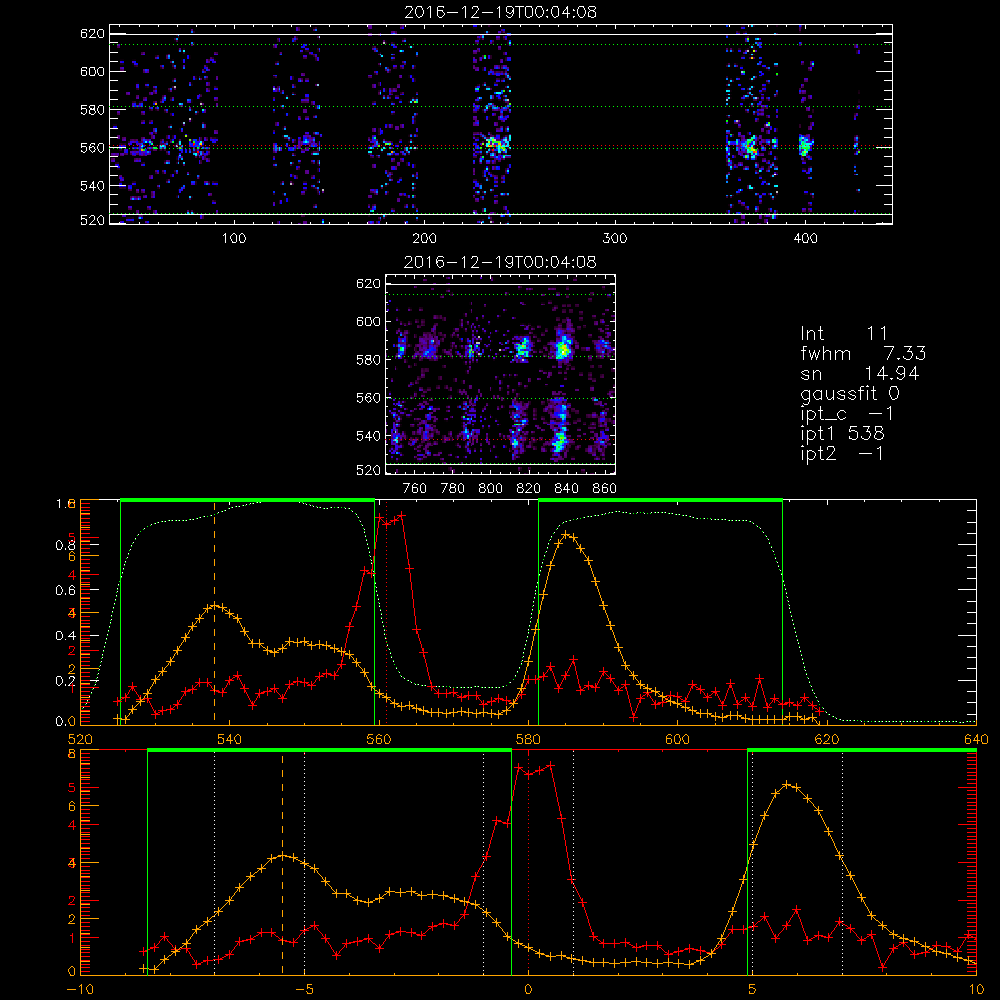Click the brightest blob near 840 in the middle image
Viewport: 1000px width, 1000px height.
pyautogui.click(x=562, y=349)
